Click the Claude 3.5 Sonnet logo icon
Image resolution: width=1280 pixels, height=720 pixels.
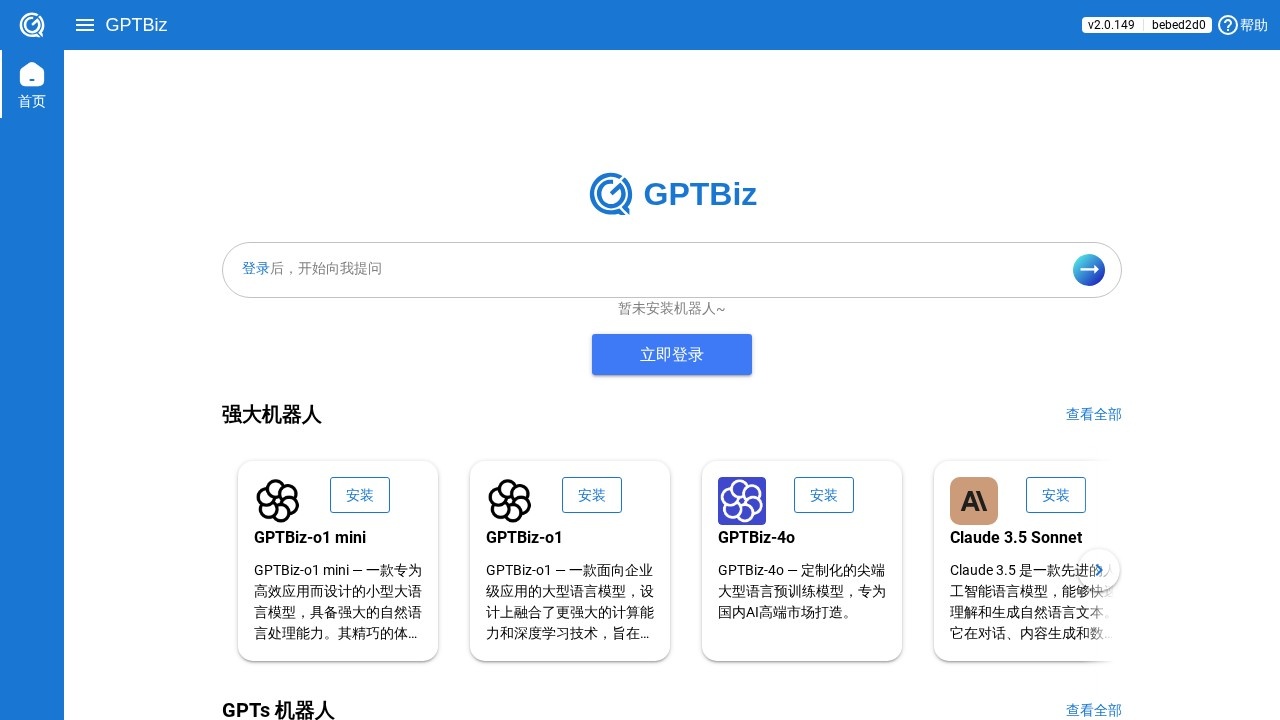[x=974, y=501]
